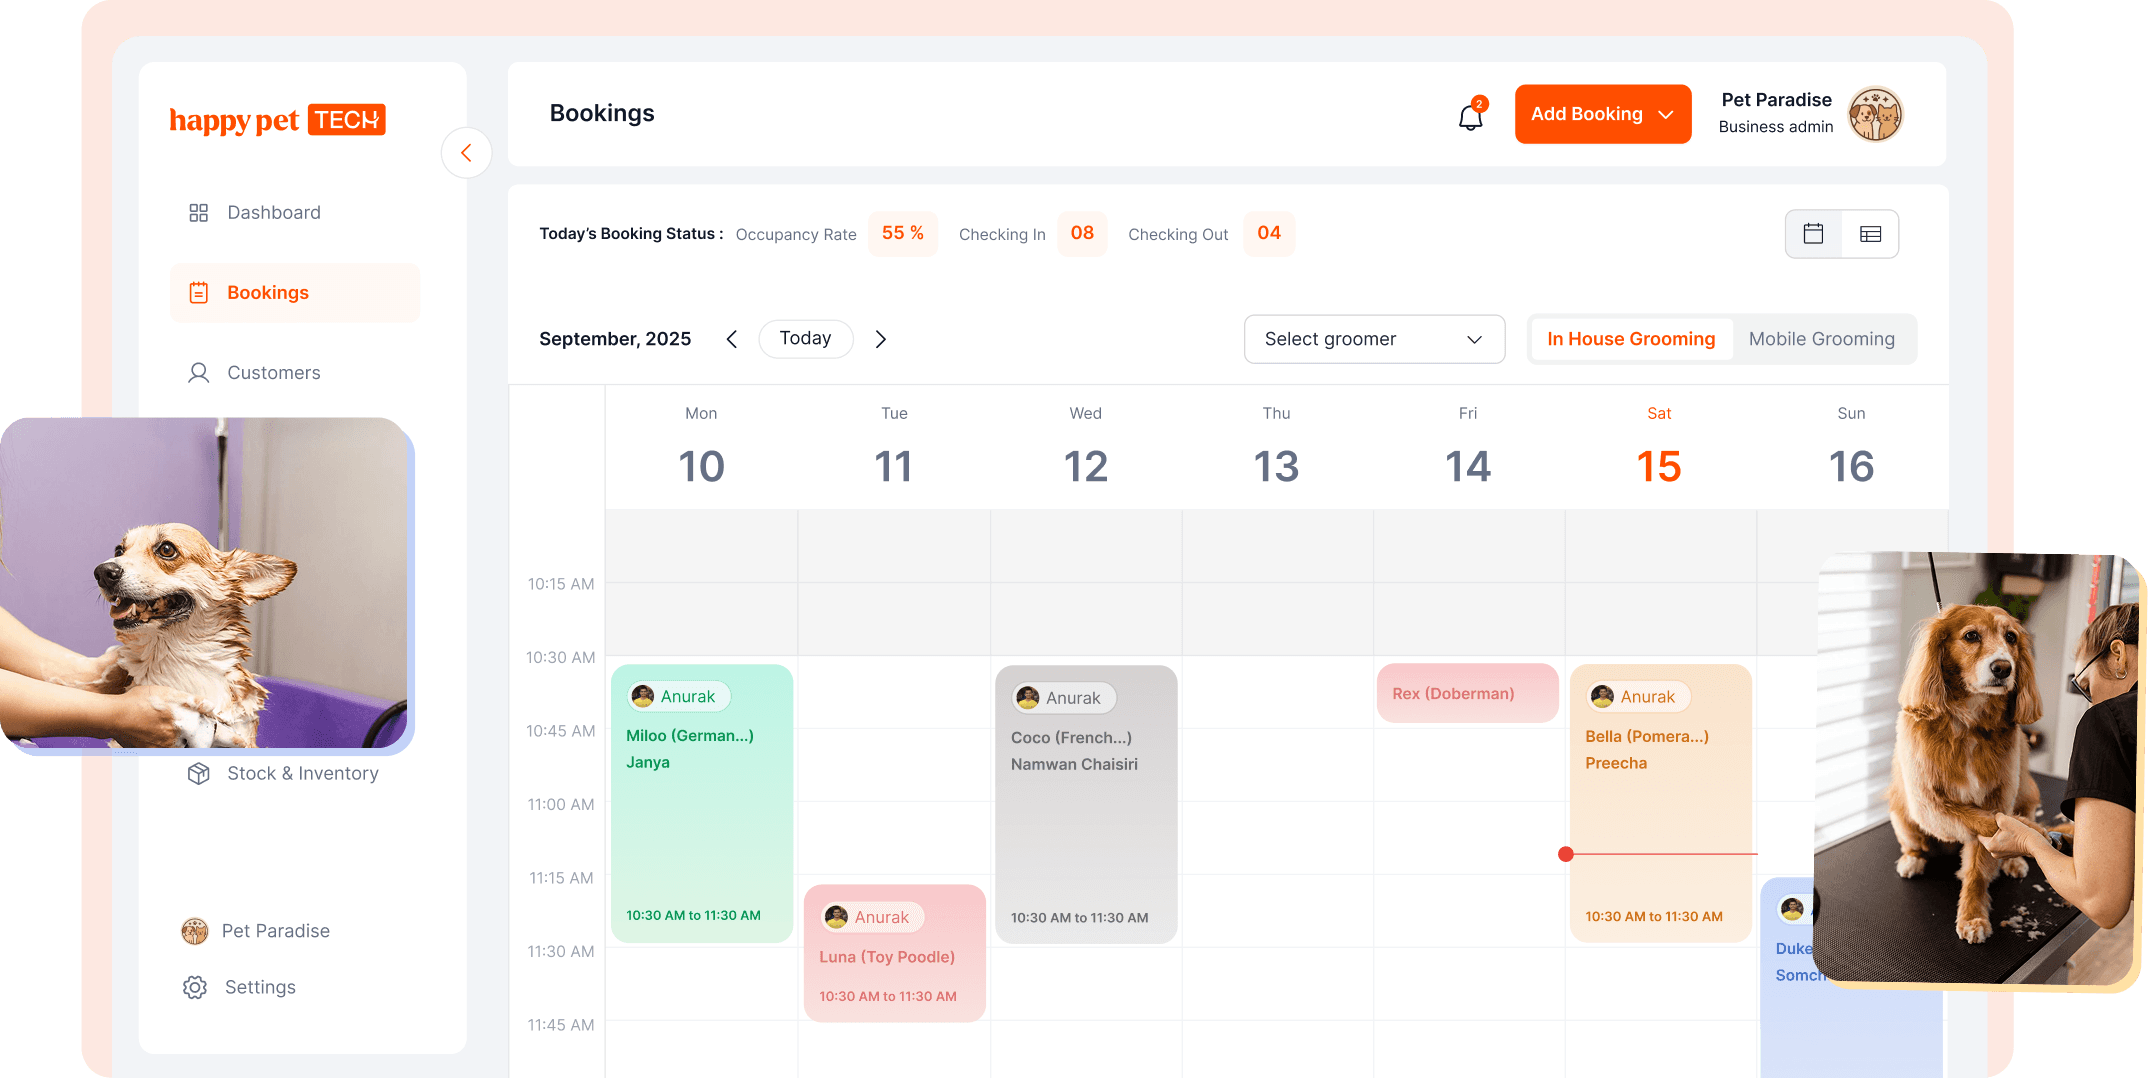The image size is (2148, 1078).
Task: Open the Customers menu item
Action: pos(273,373)
